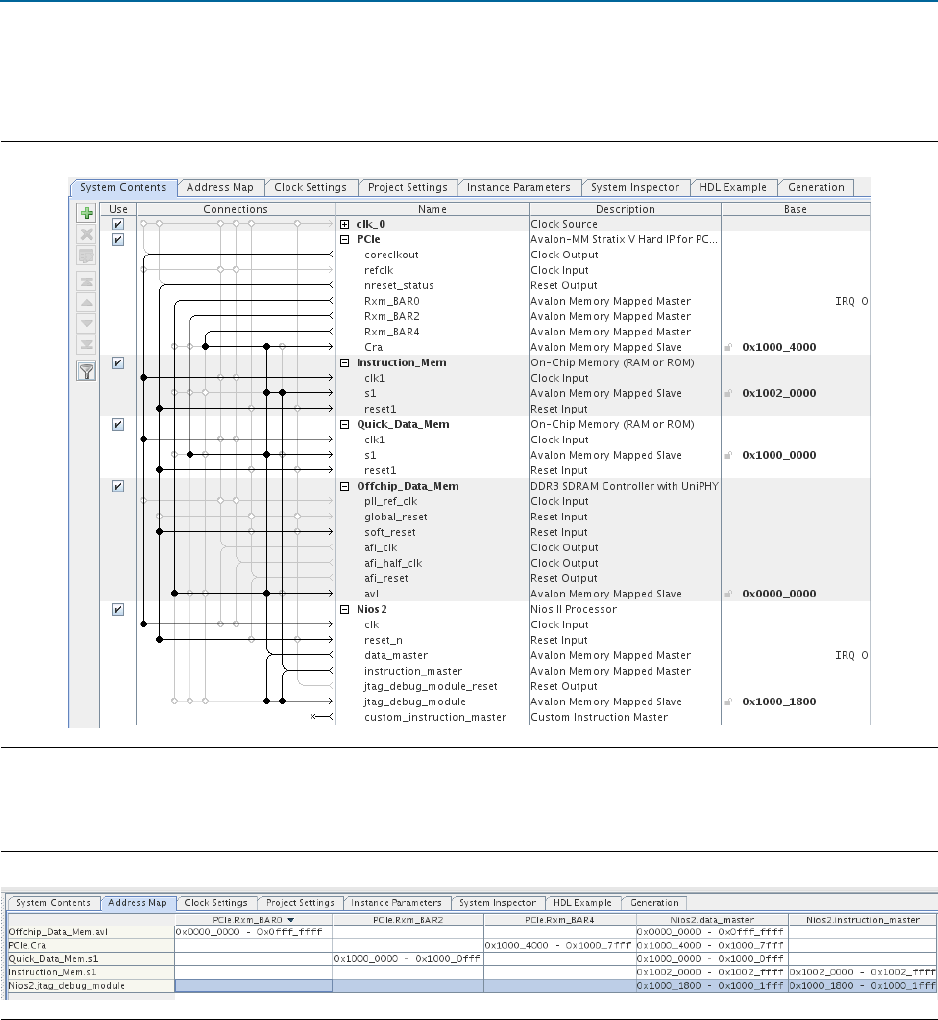
Task: Switch to the unselected System Contents tab
Action: click(53, 903)
